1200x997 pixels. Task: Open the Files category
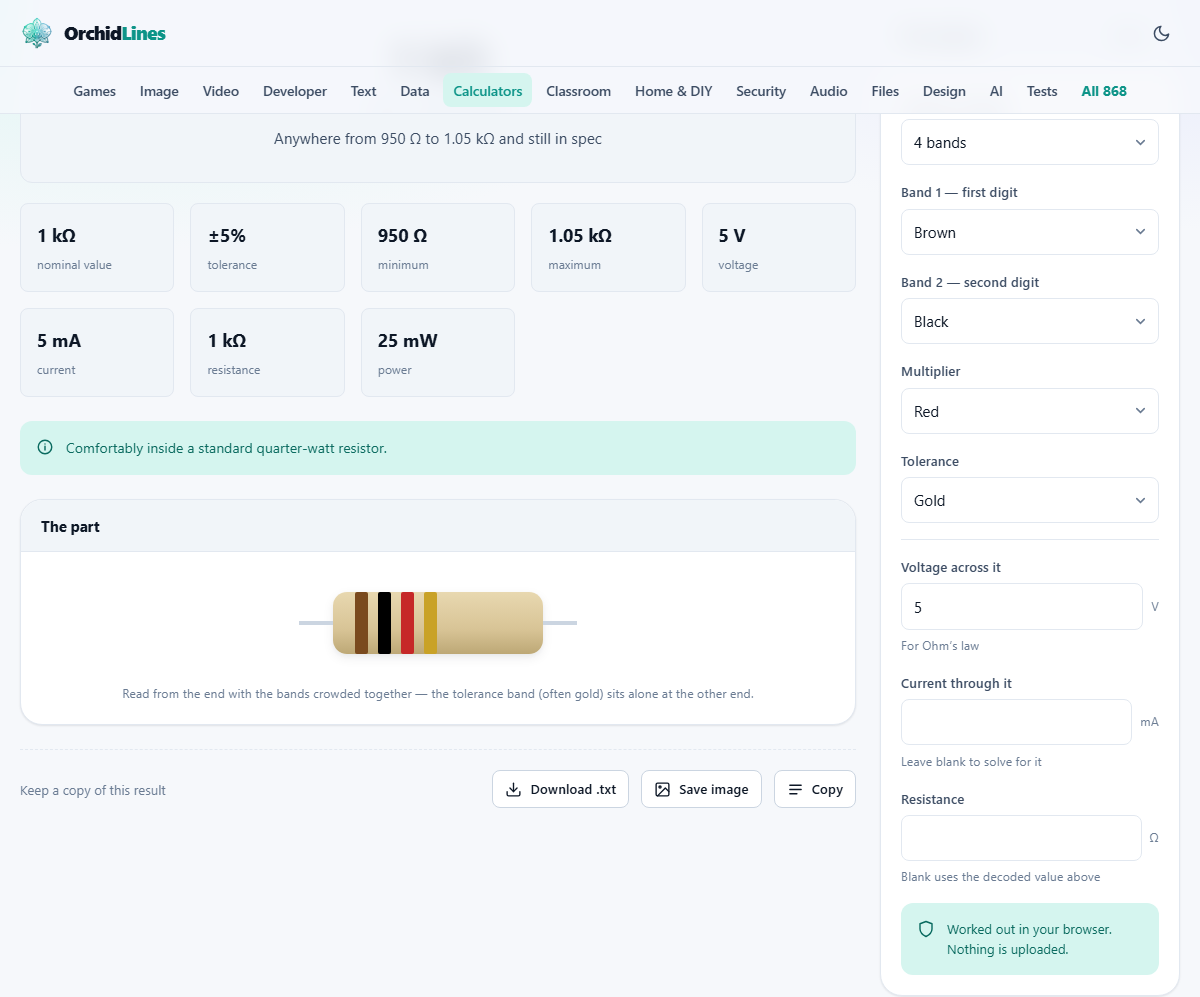tap(885, 91)
